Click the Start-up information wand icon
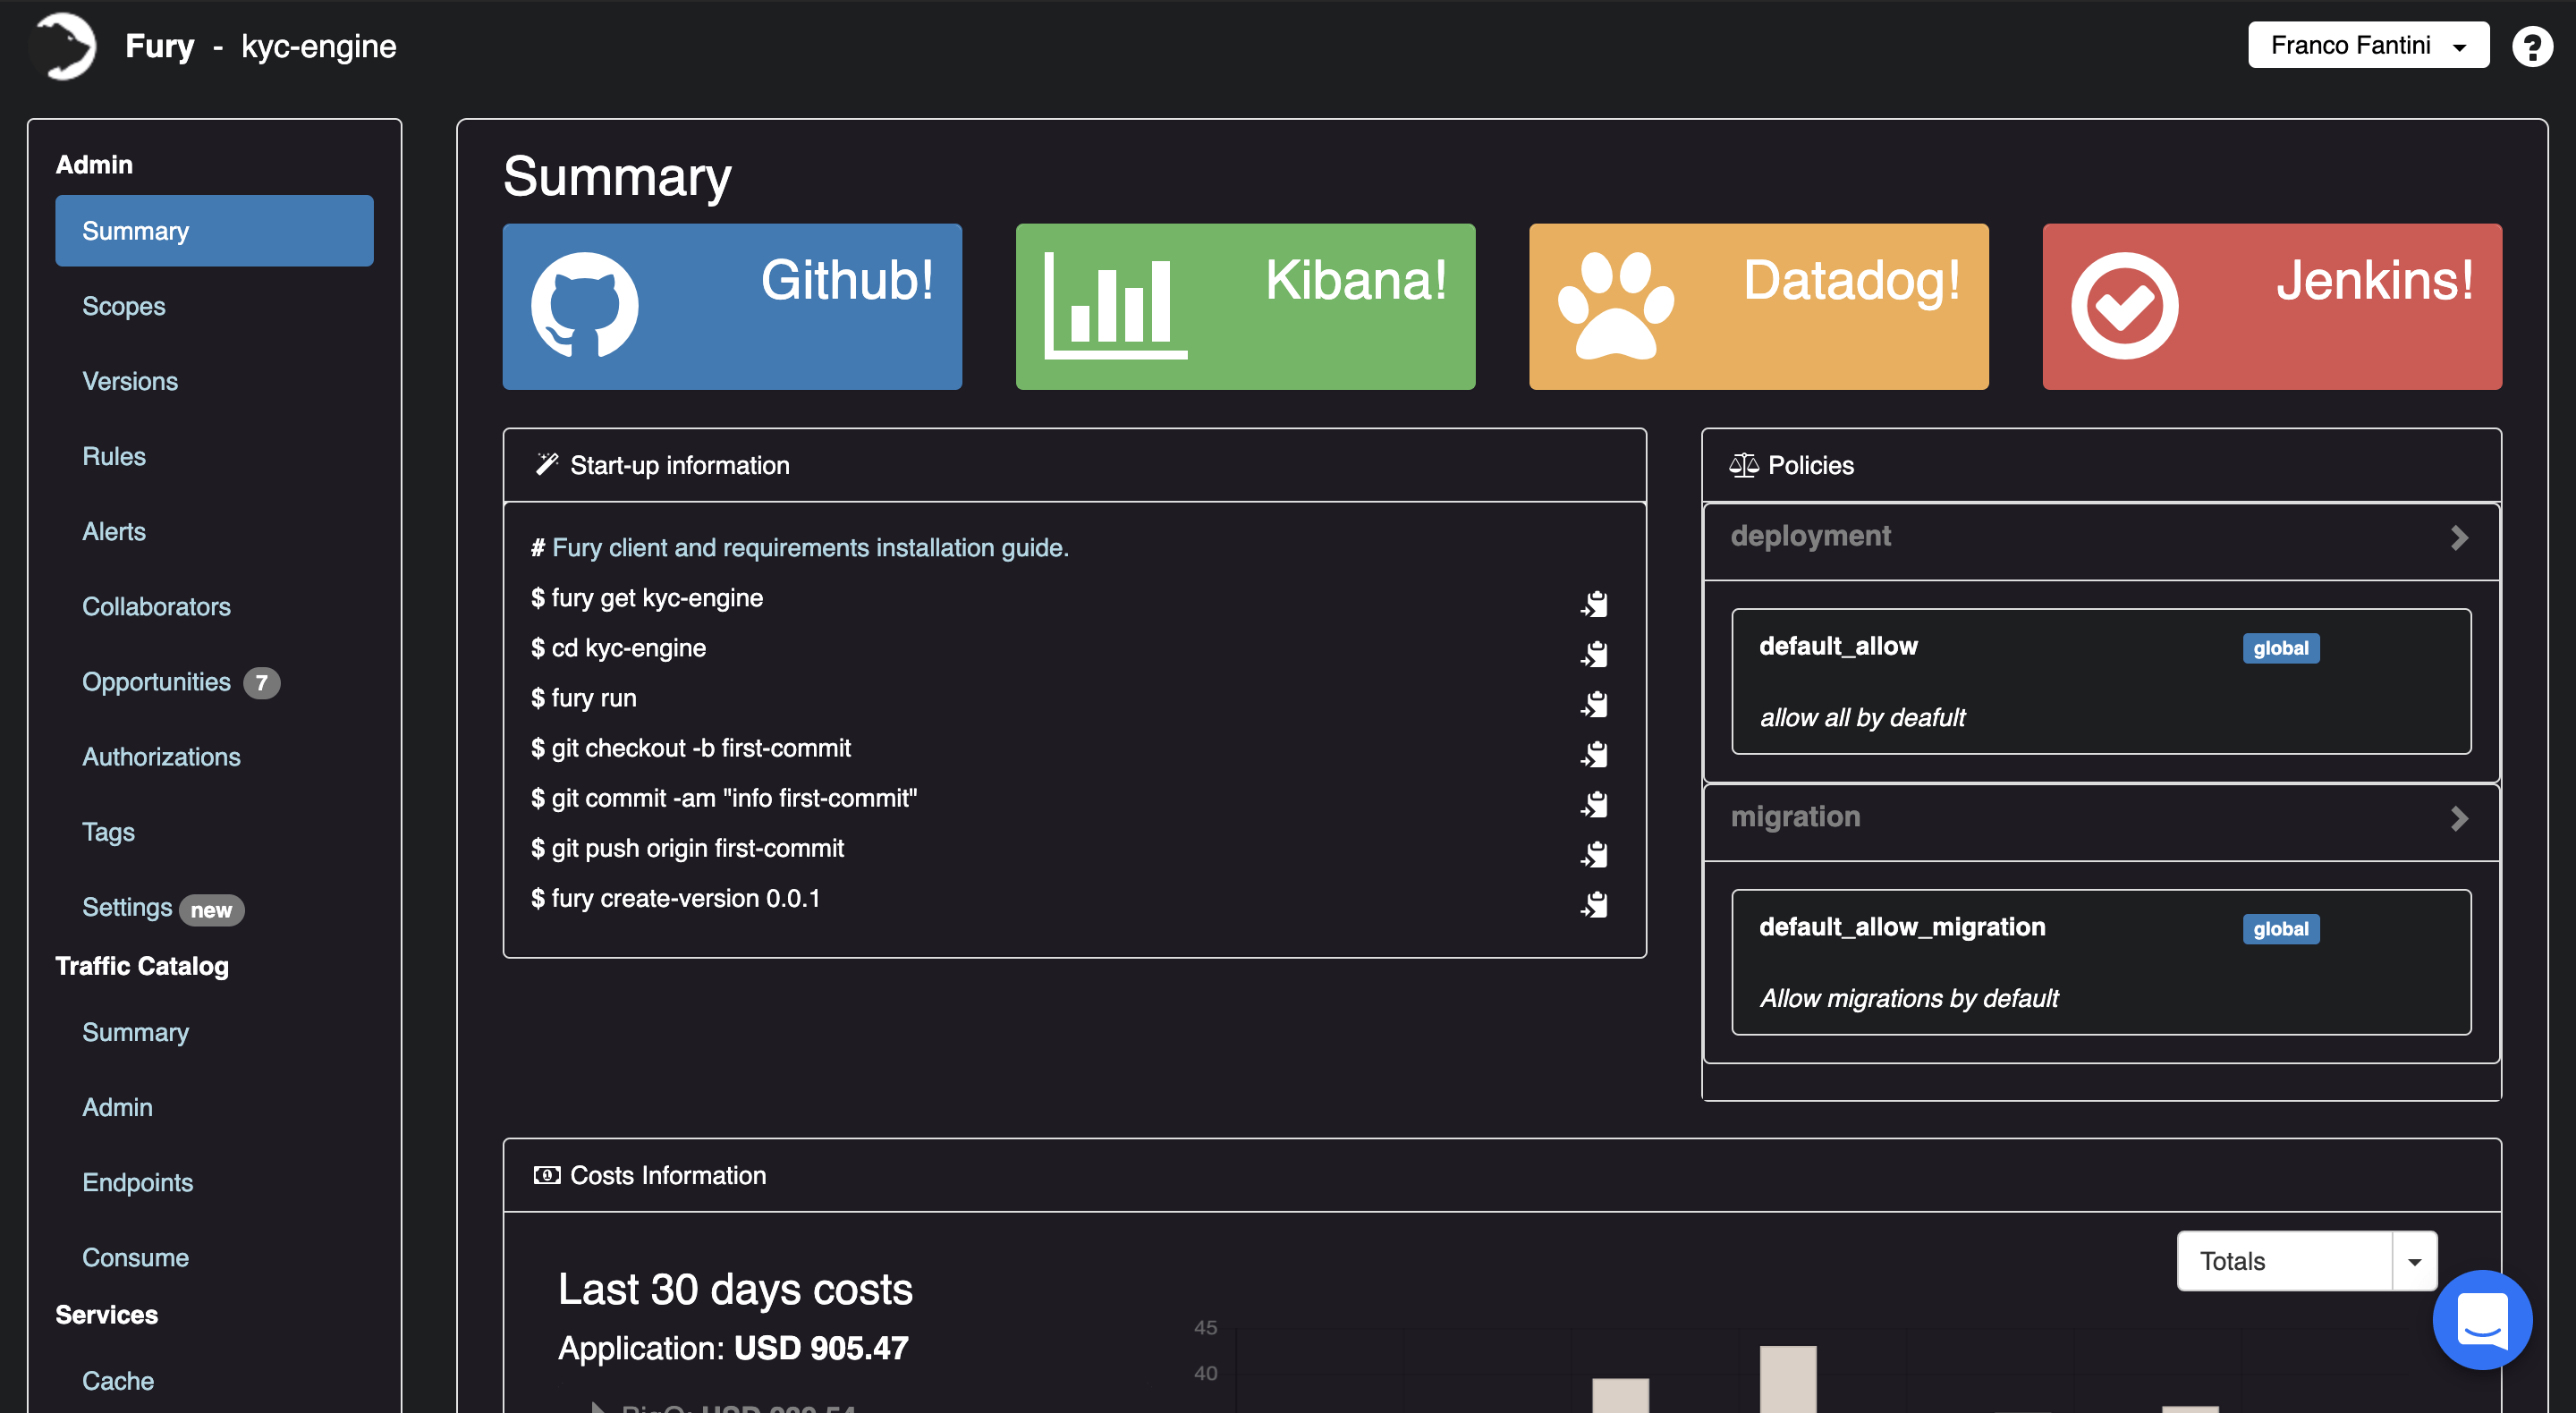2576x1413 pixels. coord(547,464)
